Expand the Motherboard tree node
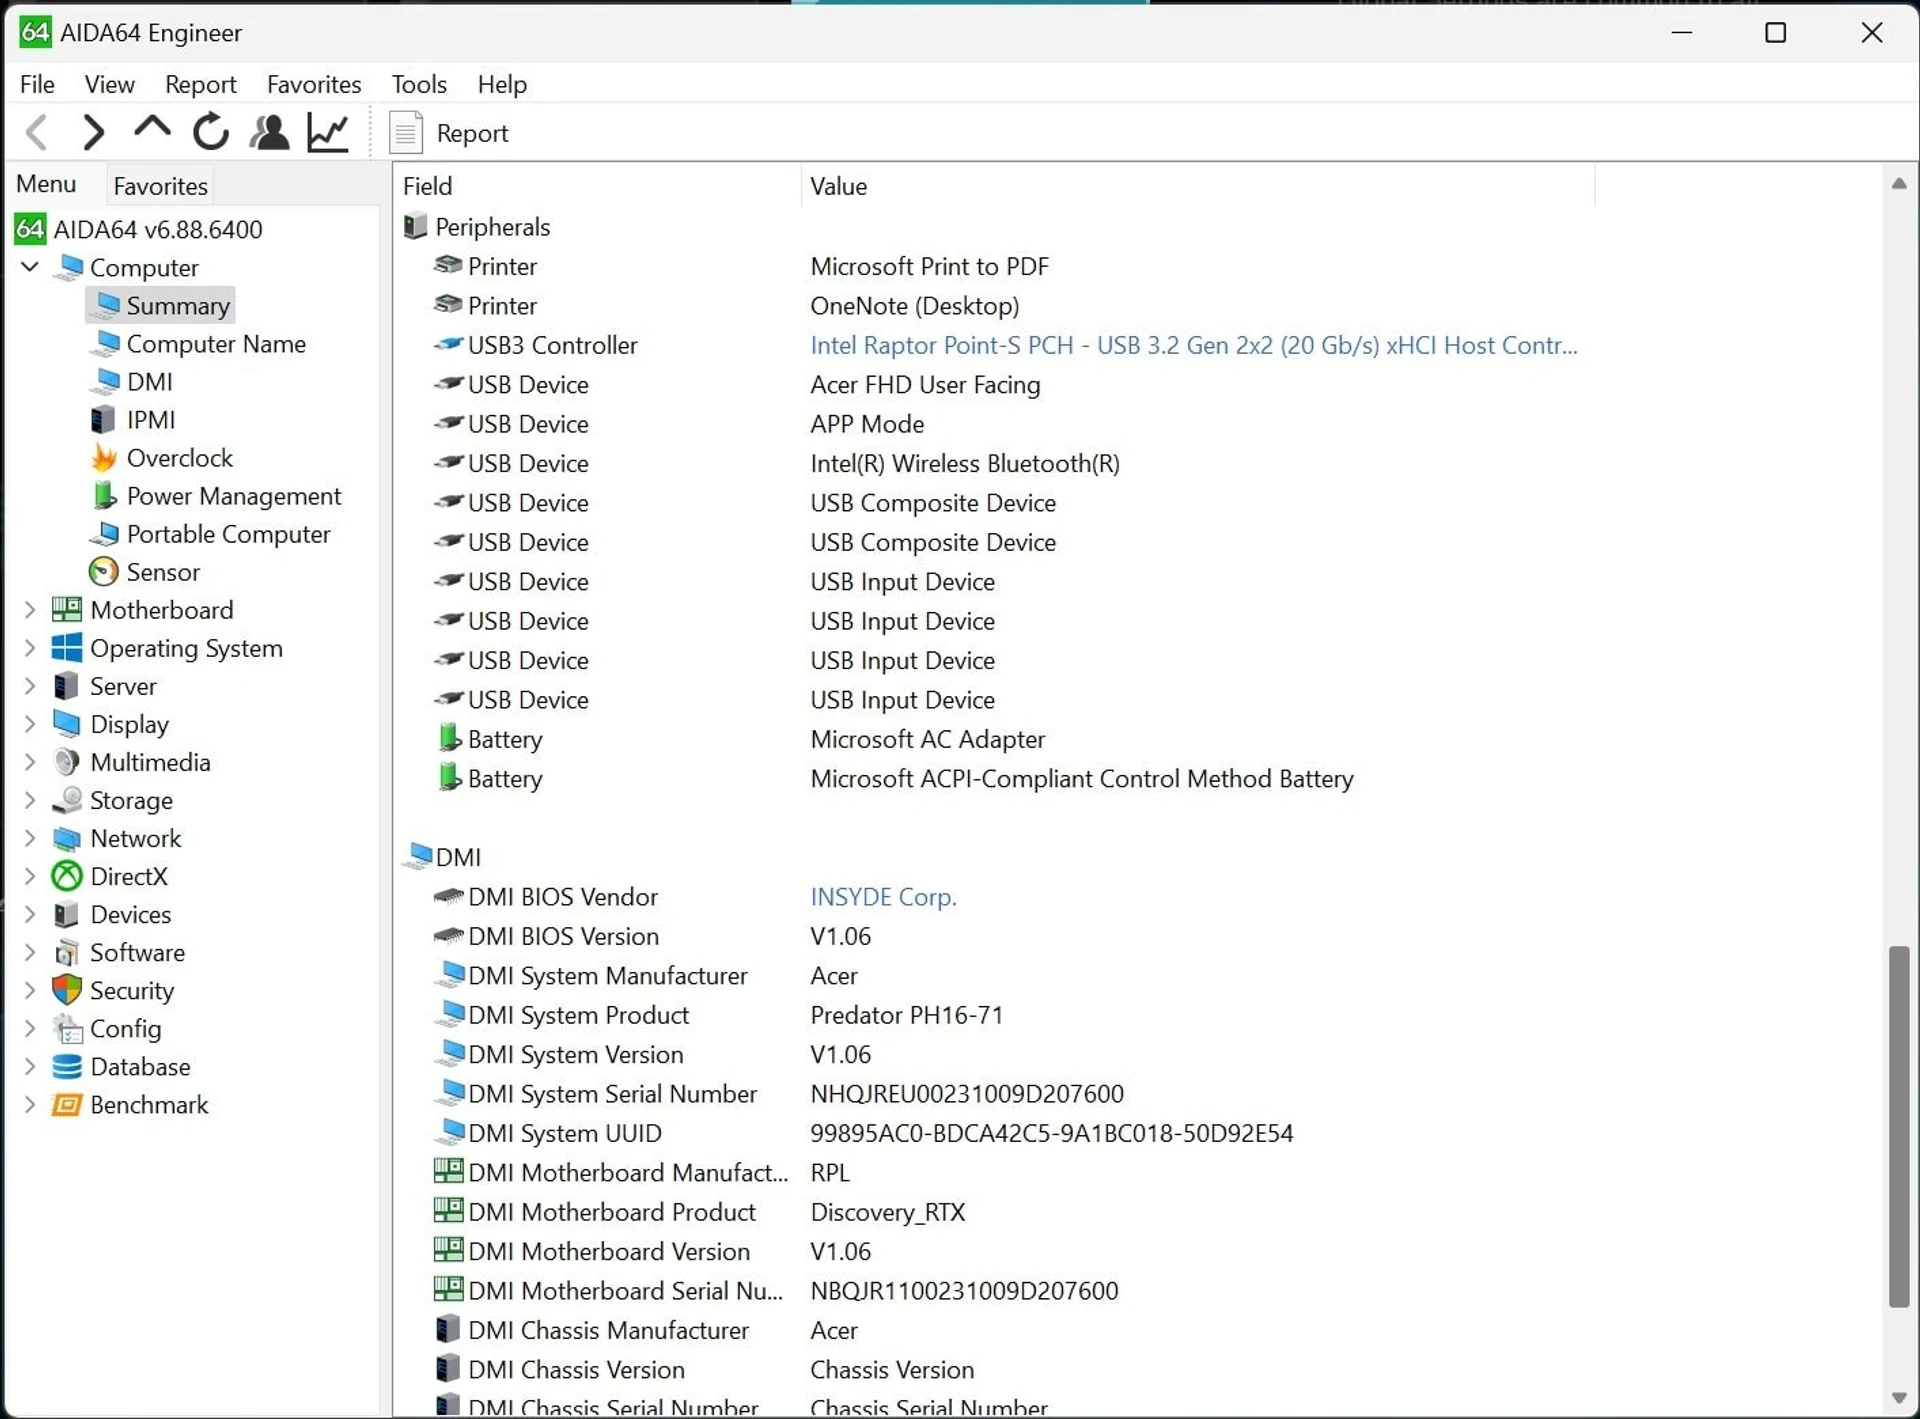The width and height of the screenshot is (1920, 1419). pyautogui.click(x=30, y=610)
